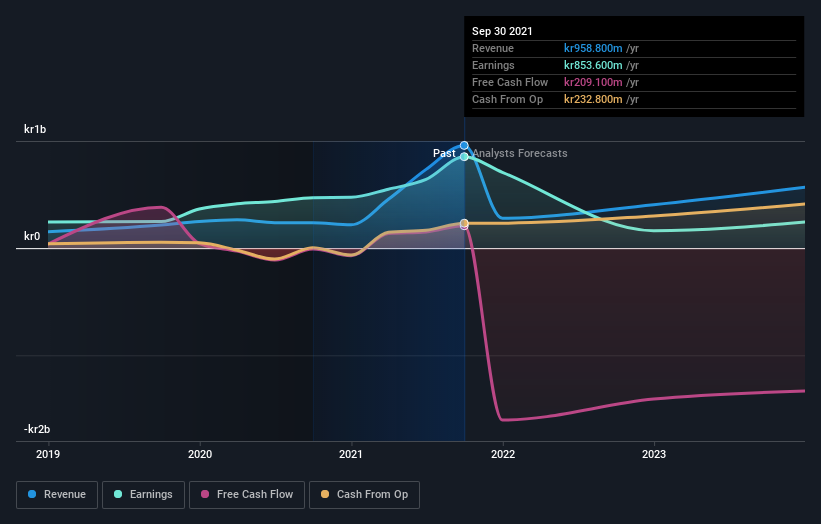This screenshot has height=524, width=821.
Task: Toggle the Cash From Op legend button
Action: click(x=364, y=495)
